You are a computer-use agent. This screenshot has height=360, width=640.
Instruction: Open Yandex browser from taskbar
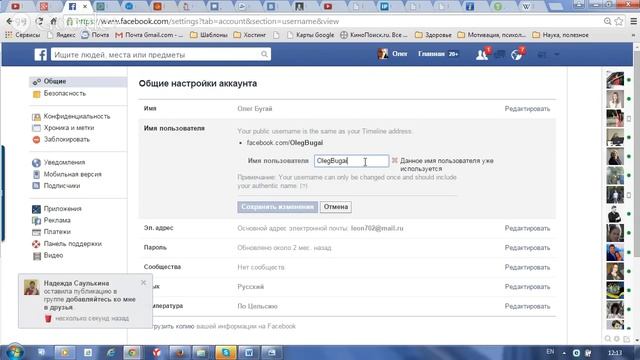pos(156,352)
